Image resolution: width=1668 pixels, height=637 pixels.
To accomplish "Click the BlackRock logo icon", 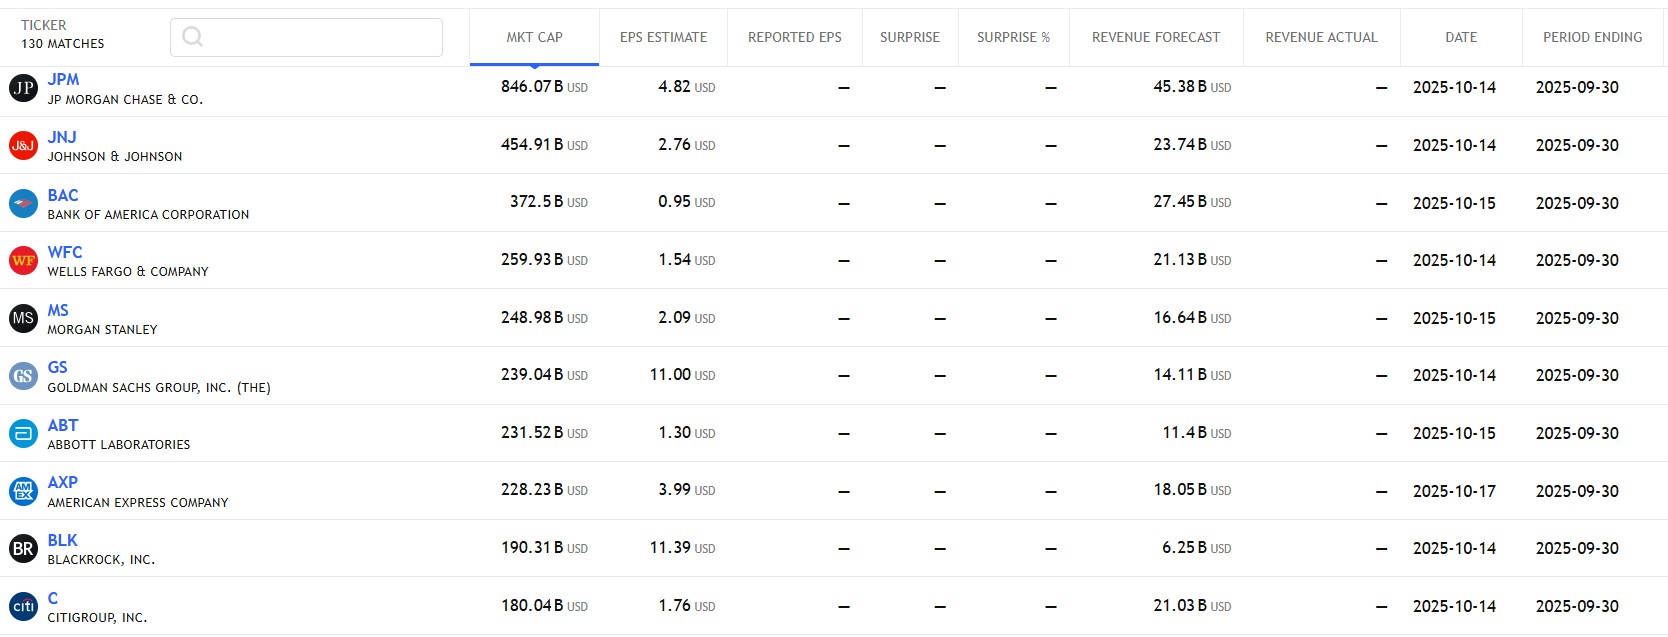I will click(23, 549).
